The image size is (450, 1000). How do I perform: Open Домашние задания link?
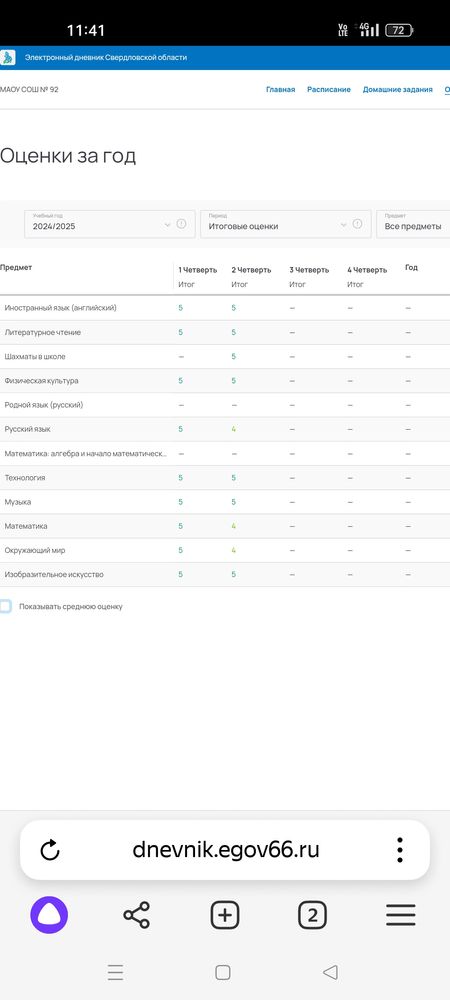tap(398, 90)
